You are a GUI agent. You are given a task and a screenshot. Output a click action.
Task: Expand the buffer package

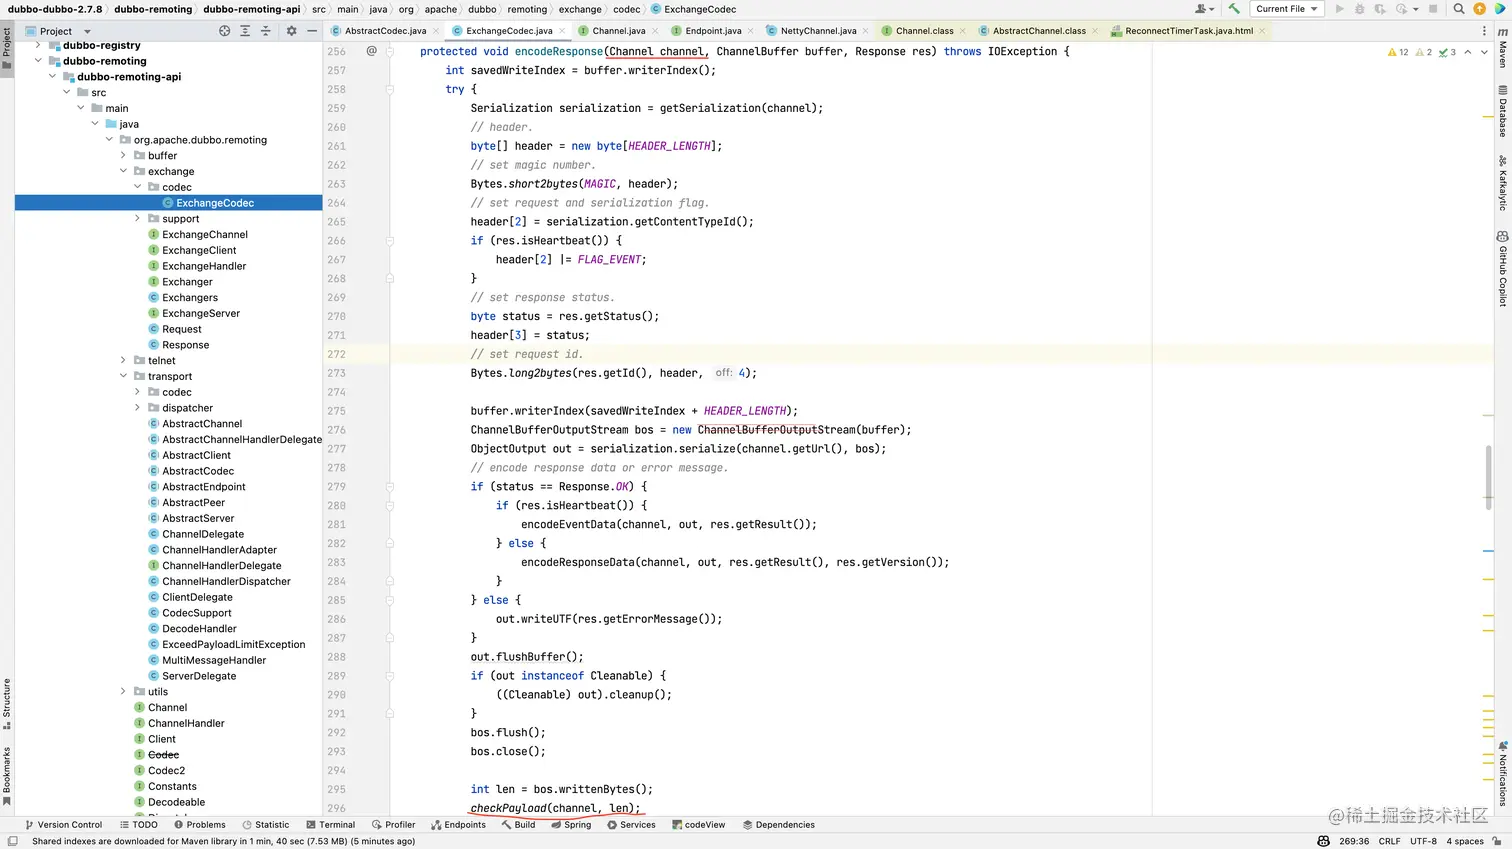coord(124,156)
